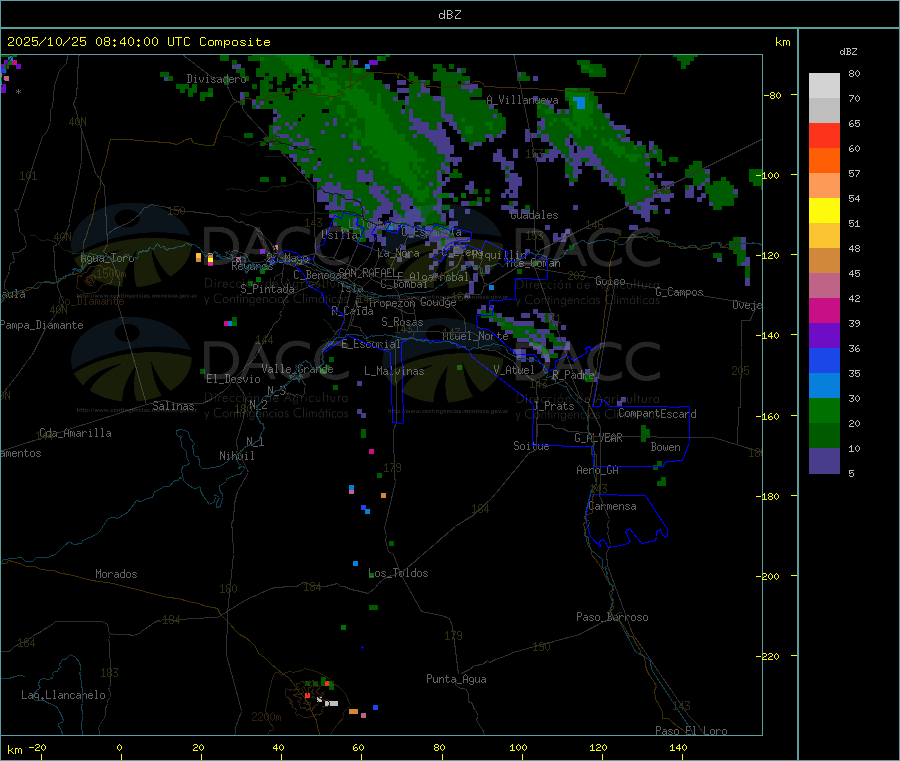Select the 'Guico' map label
The height and width of the screenshot is (761, 900).
tap(610, 281)
